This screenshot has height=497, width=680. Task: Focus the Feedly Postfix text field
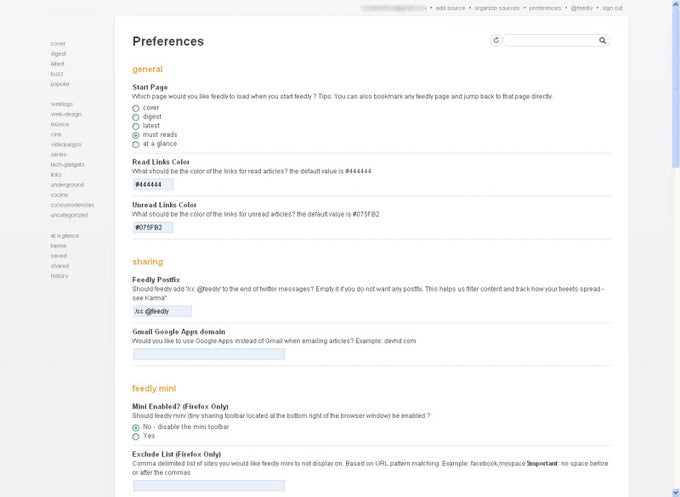coord(162,311)
